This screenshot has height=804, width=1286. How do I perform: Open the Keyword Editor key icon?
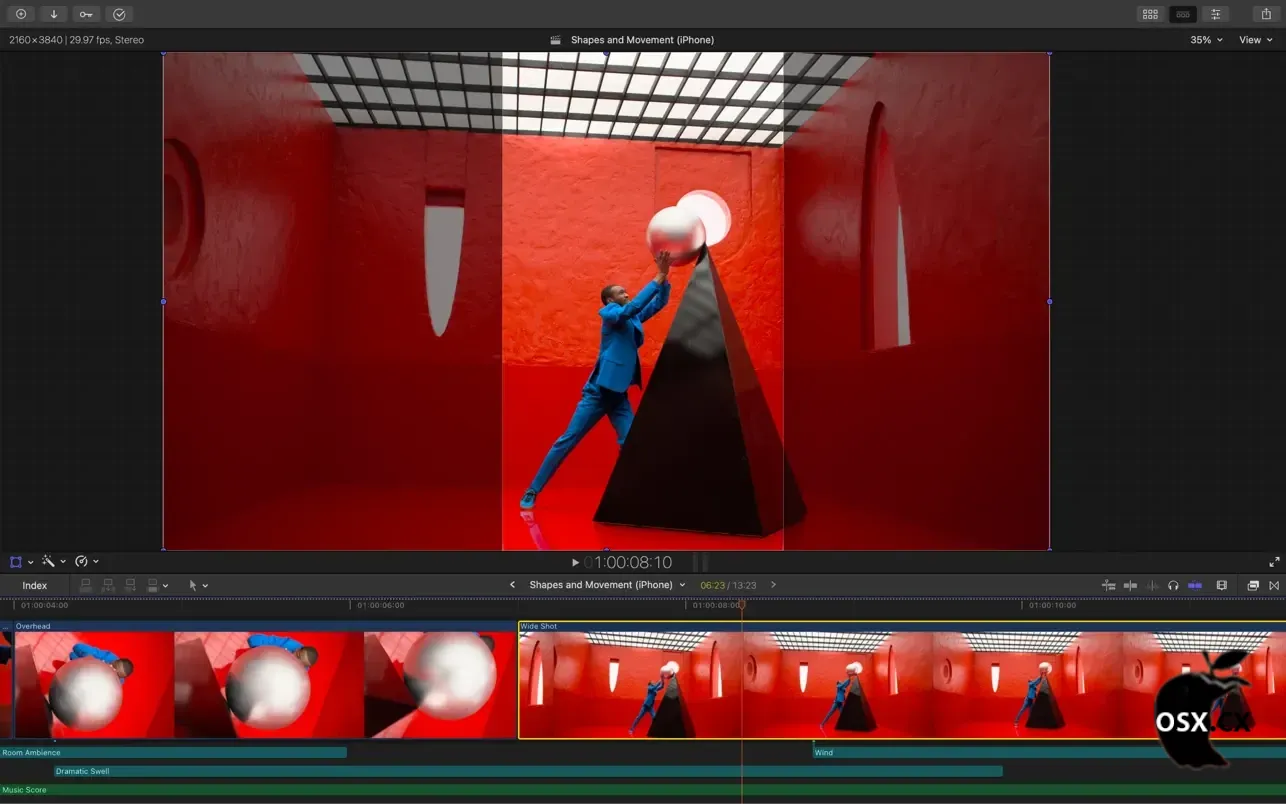(86, 14)
